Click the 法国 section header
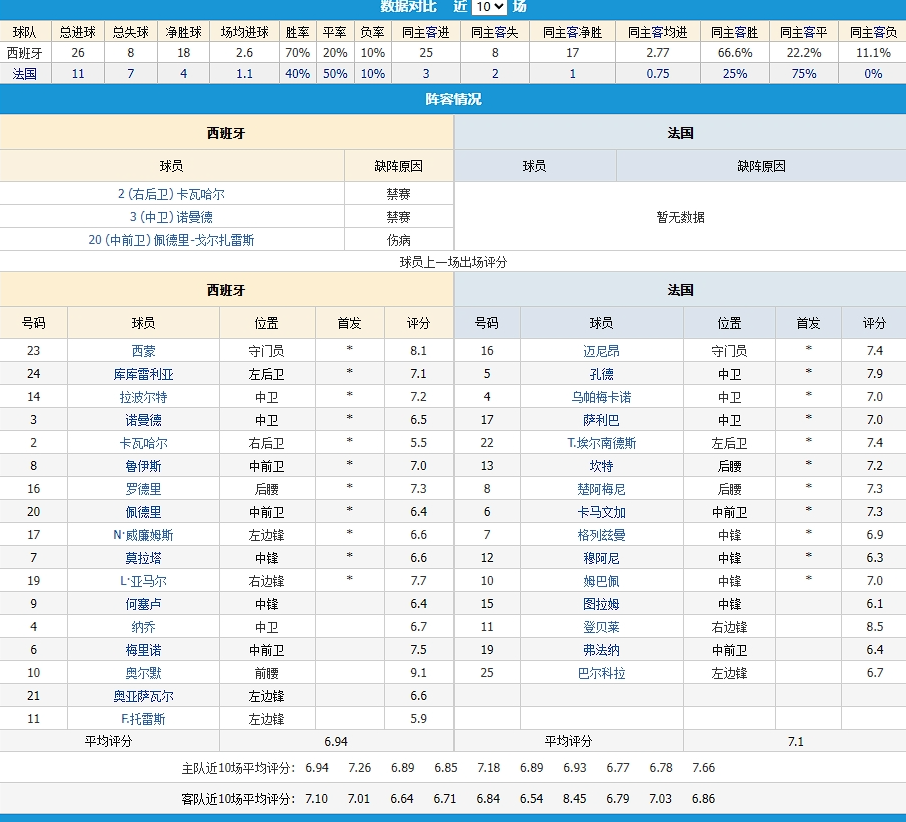This screenshot has height=822, width=906. (680, 133)
